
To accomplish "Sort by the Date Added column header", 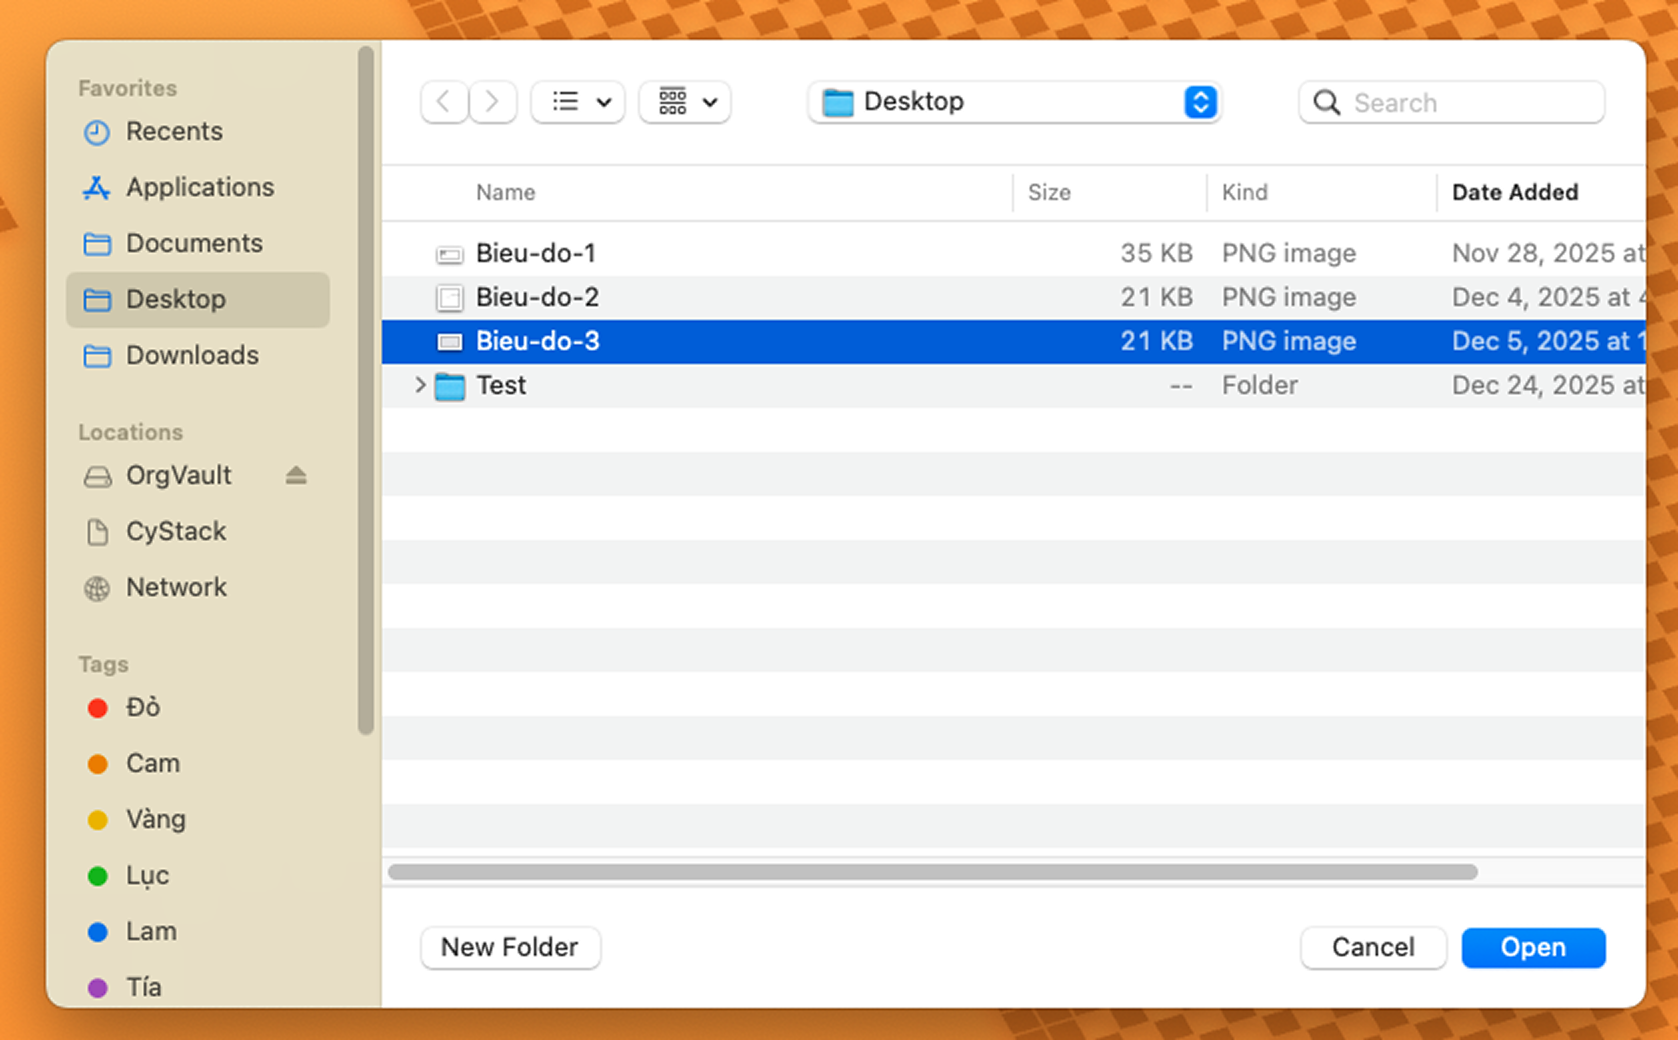I will pyautogui.click(x=1515, y=192).
